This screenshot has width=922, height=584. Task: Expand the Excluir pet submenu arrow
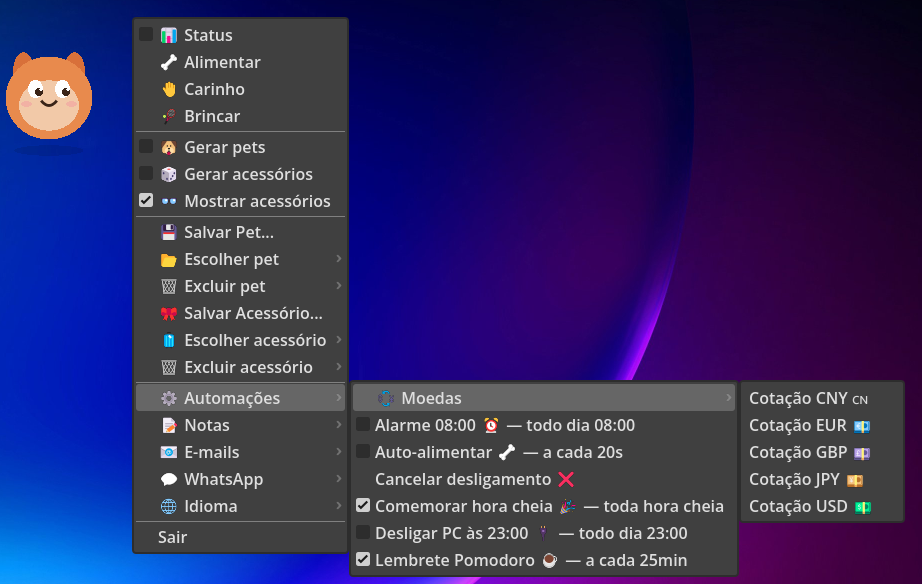339,286
